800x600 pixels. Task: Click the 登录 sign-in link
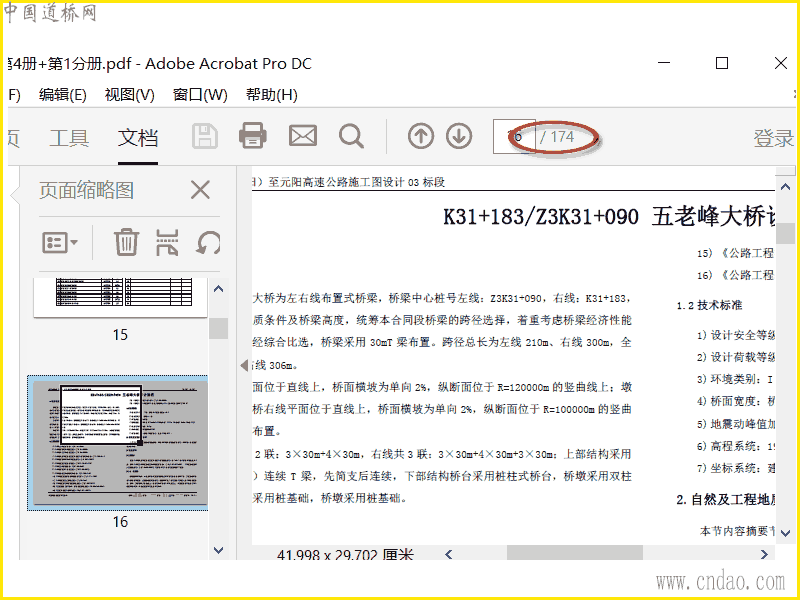click(773, 138)
